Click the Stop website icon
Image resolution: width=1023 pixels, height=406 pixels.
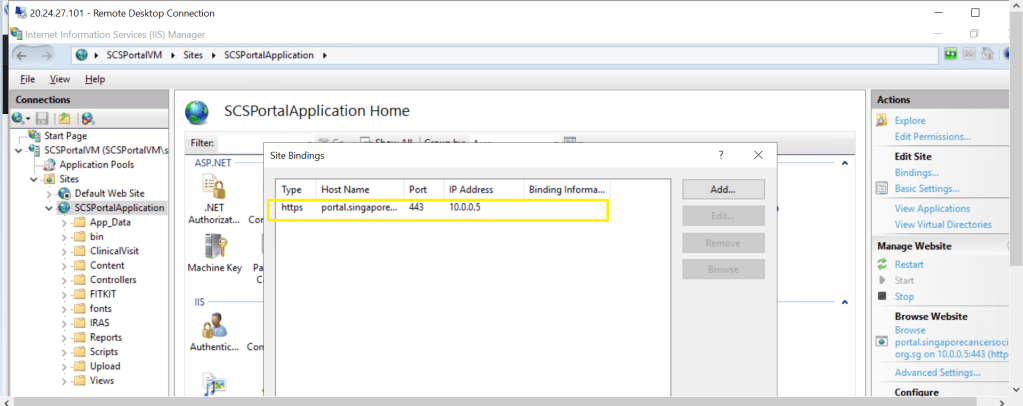[x=882, y=296]
